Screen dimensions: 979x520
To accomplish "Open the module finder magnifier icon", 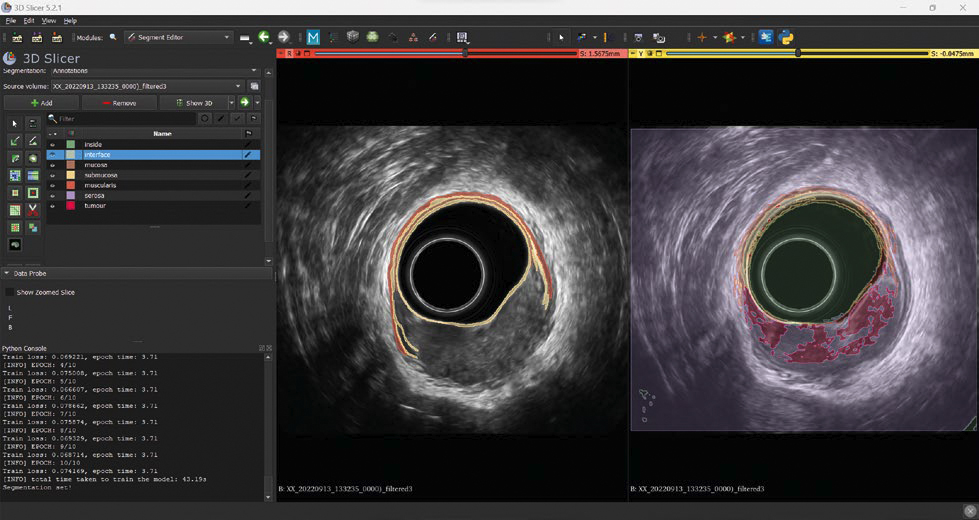I will tap(113, 37).
